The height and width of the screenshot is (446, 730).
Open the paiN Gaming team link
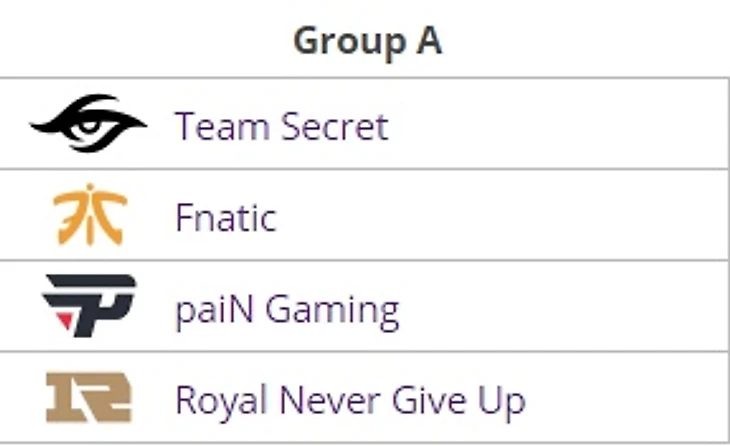[286, 309]
